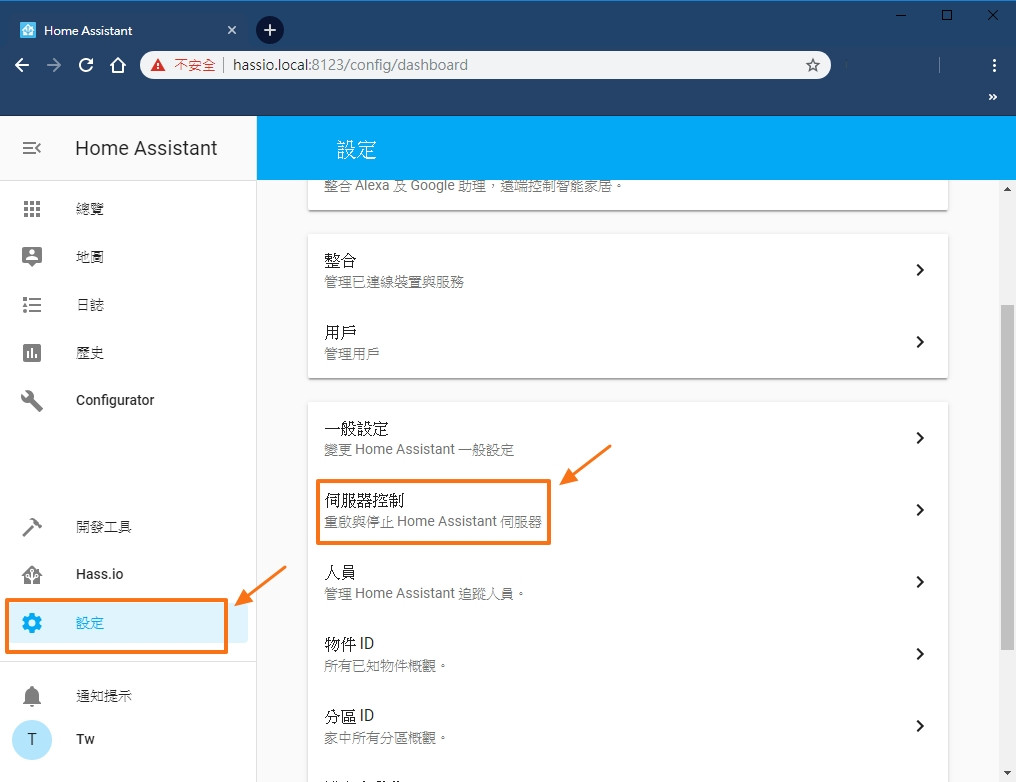Image resolution: width=1016 pixels, height=782 pixels.
Task: Expand the 人員 row chevron
Action: tap(919, 582)
